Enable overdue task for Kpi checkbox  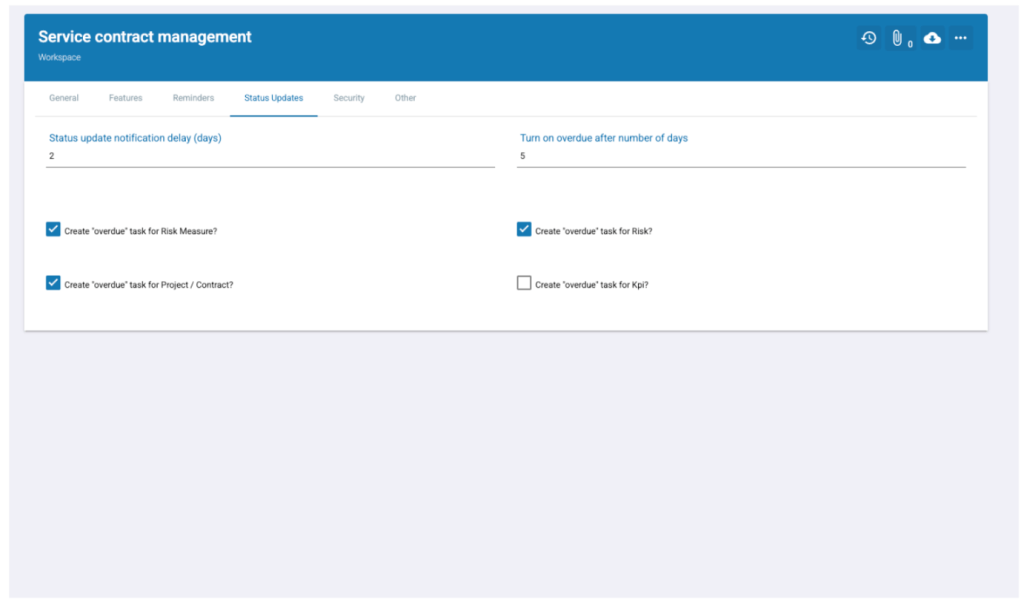click(x=524, y=283)
